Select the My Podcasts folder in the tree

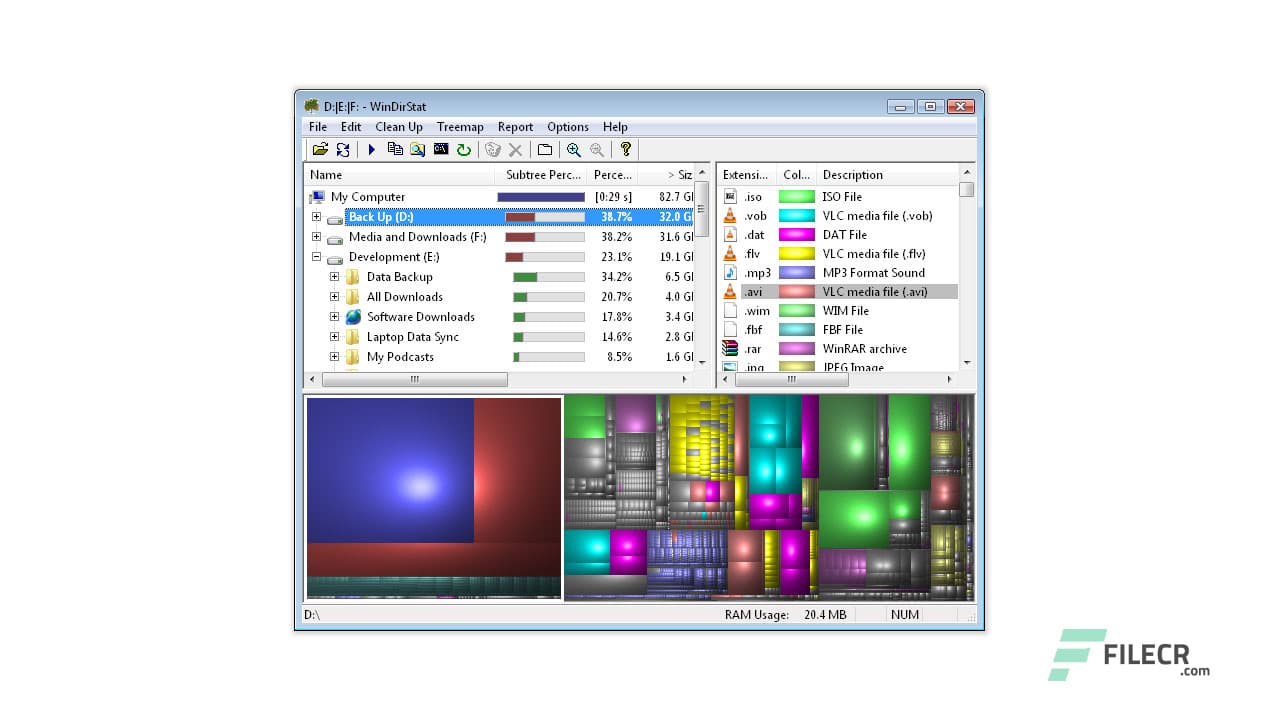coord(400,357)
